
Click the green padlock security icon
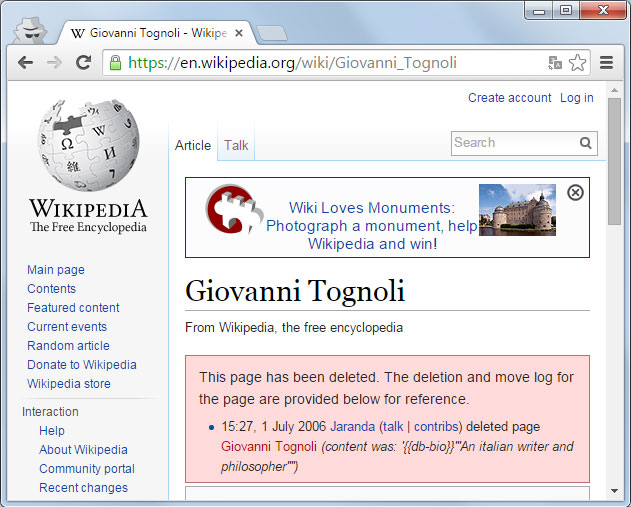[116, 63]
